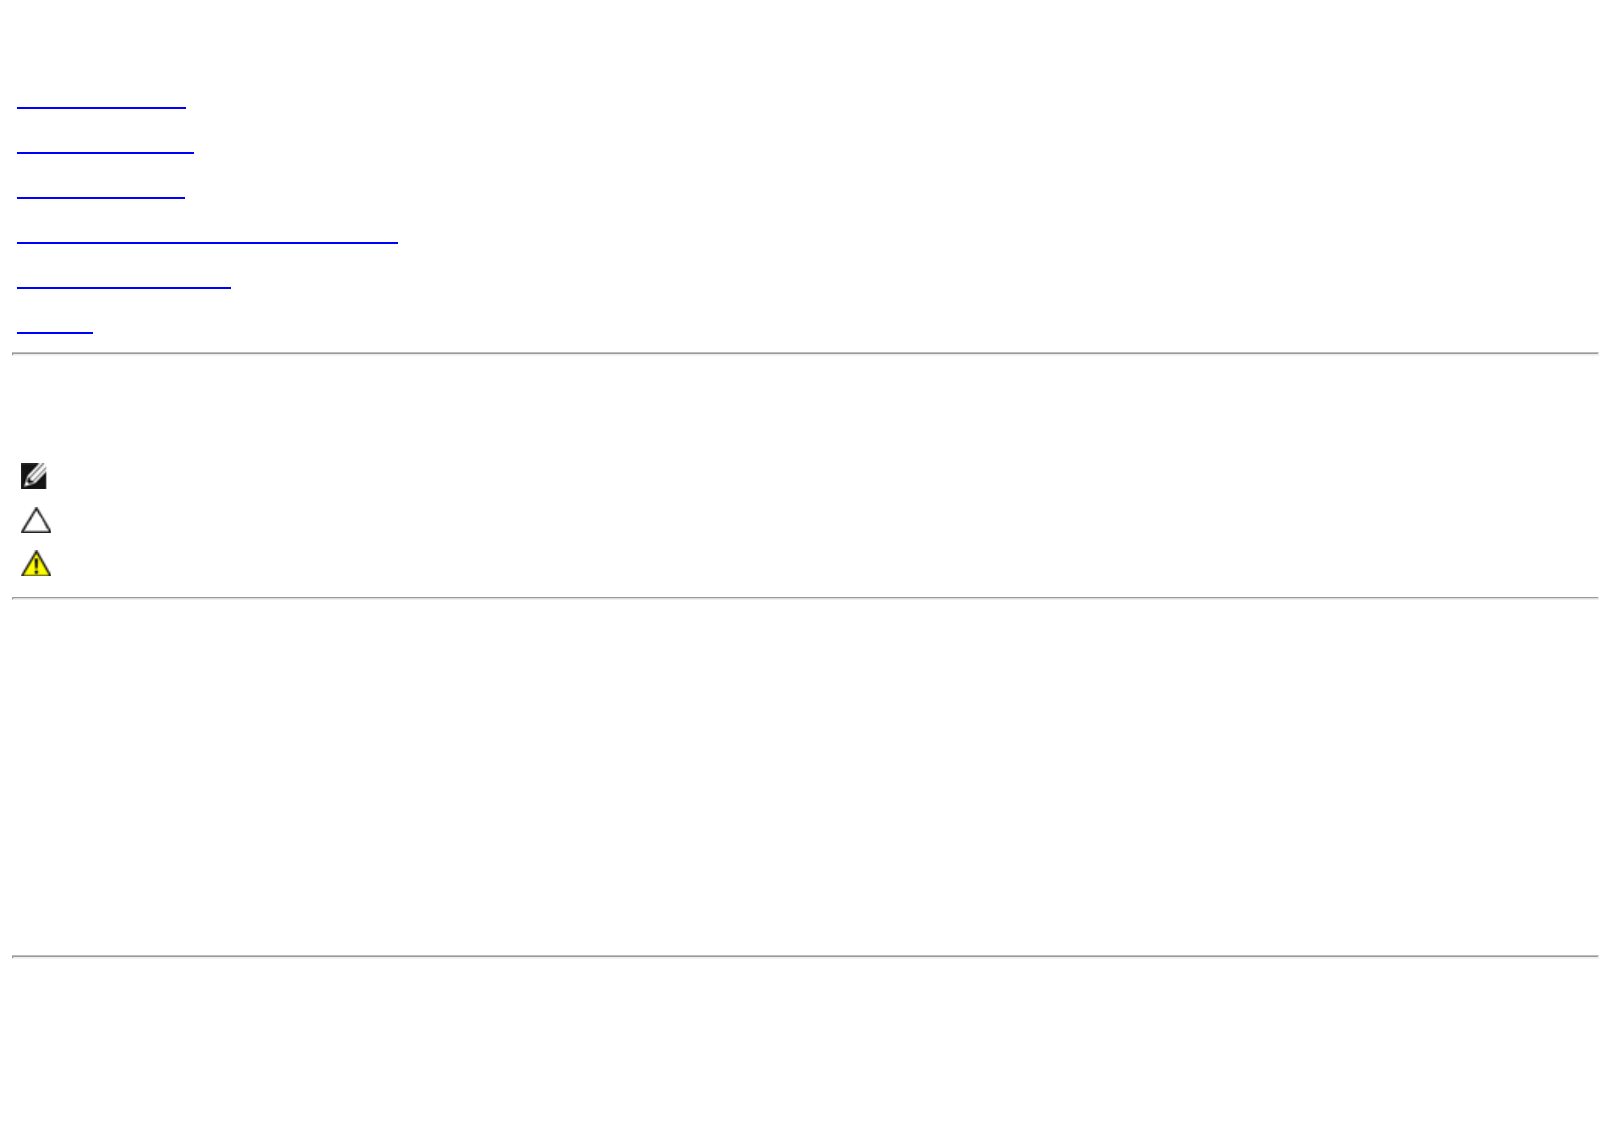Open the first blue underlined link

[101, 102]
